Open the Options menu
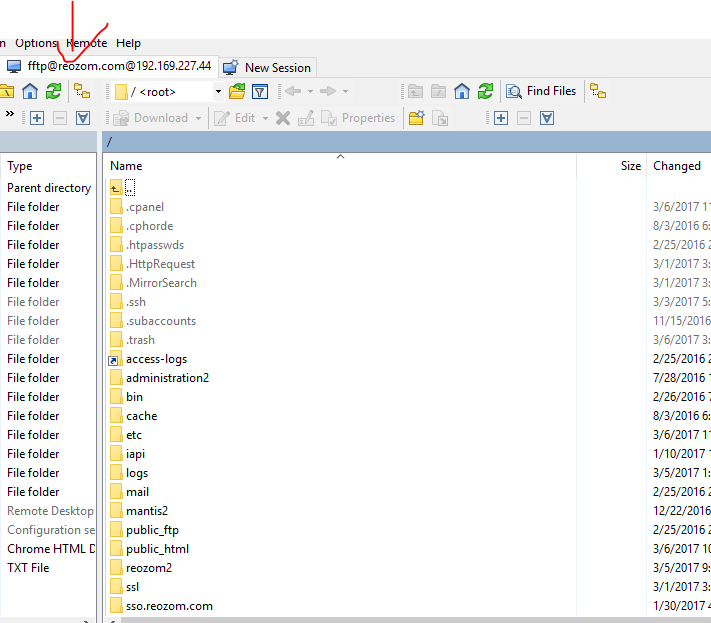This screenshot has width=711, height=623. [36, 43]
